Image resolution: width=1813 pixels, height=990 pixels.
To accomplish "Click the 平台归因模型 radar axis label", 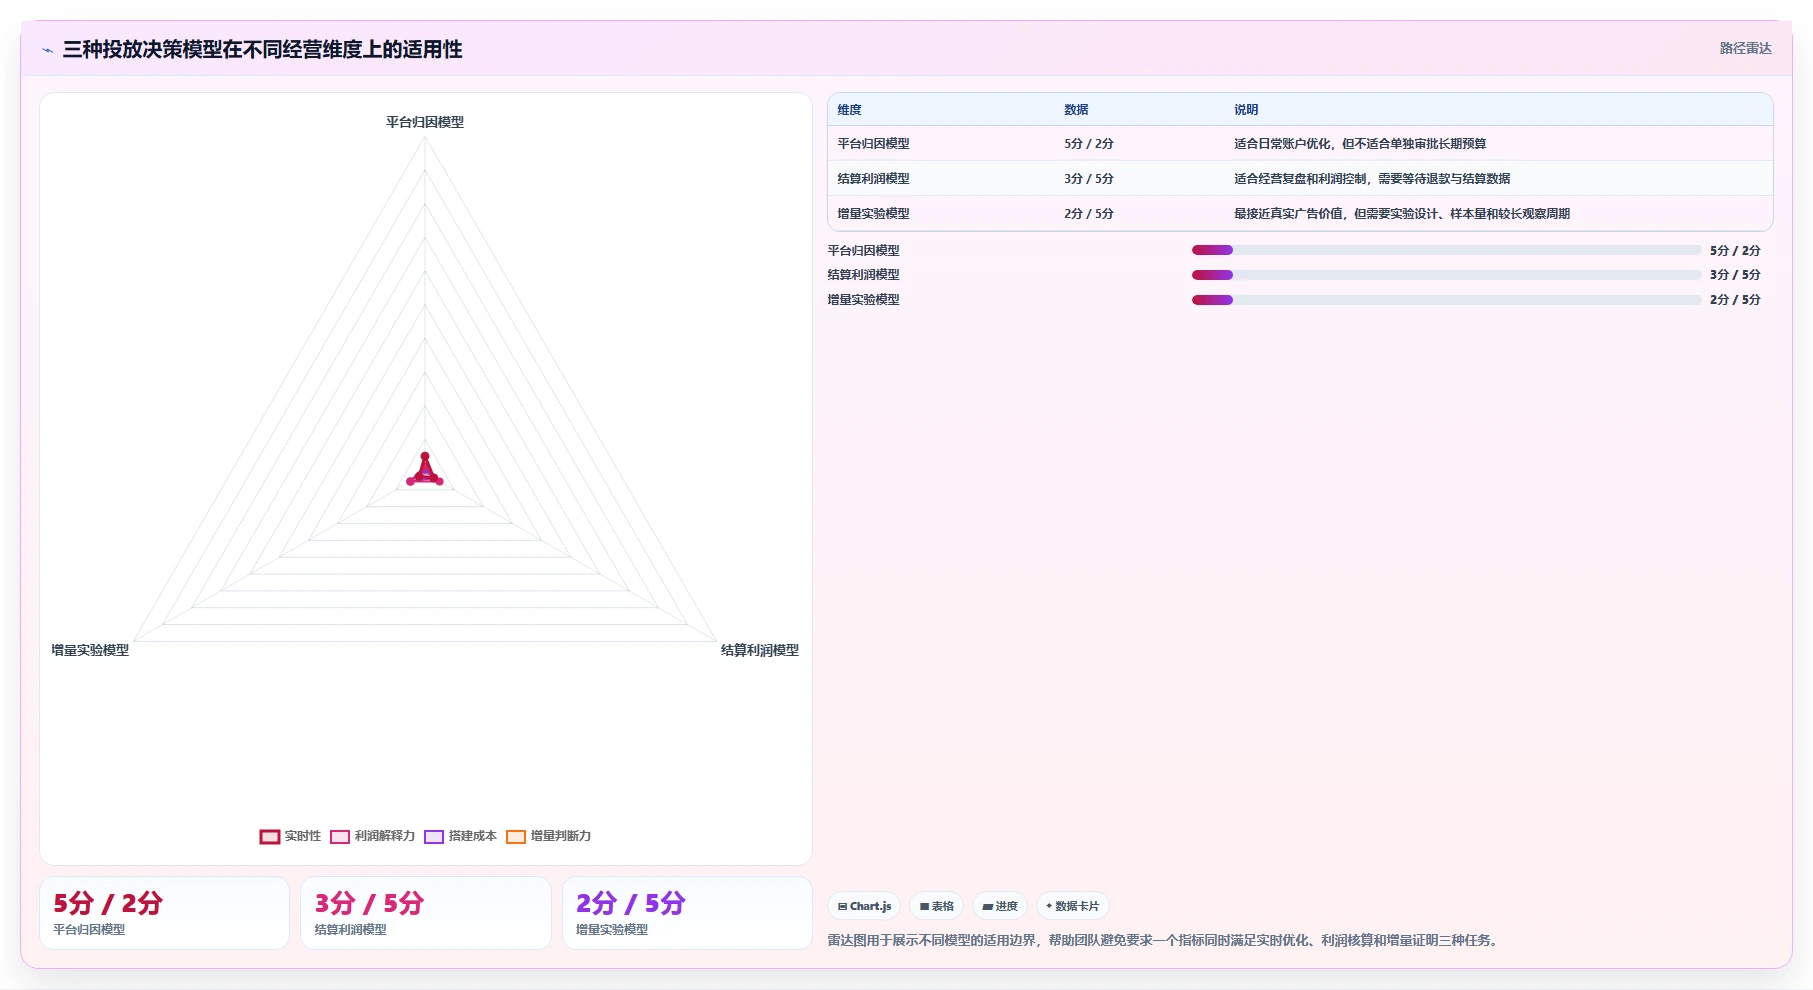I will point(425,122).
